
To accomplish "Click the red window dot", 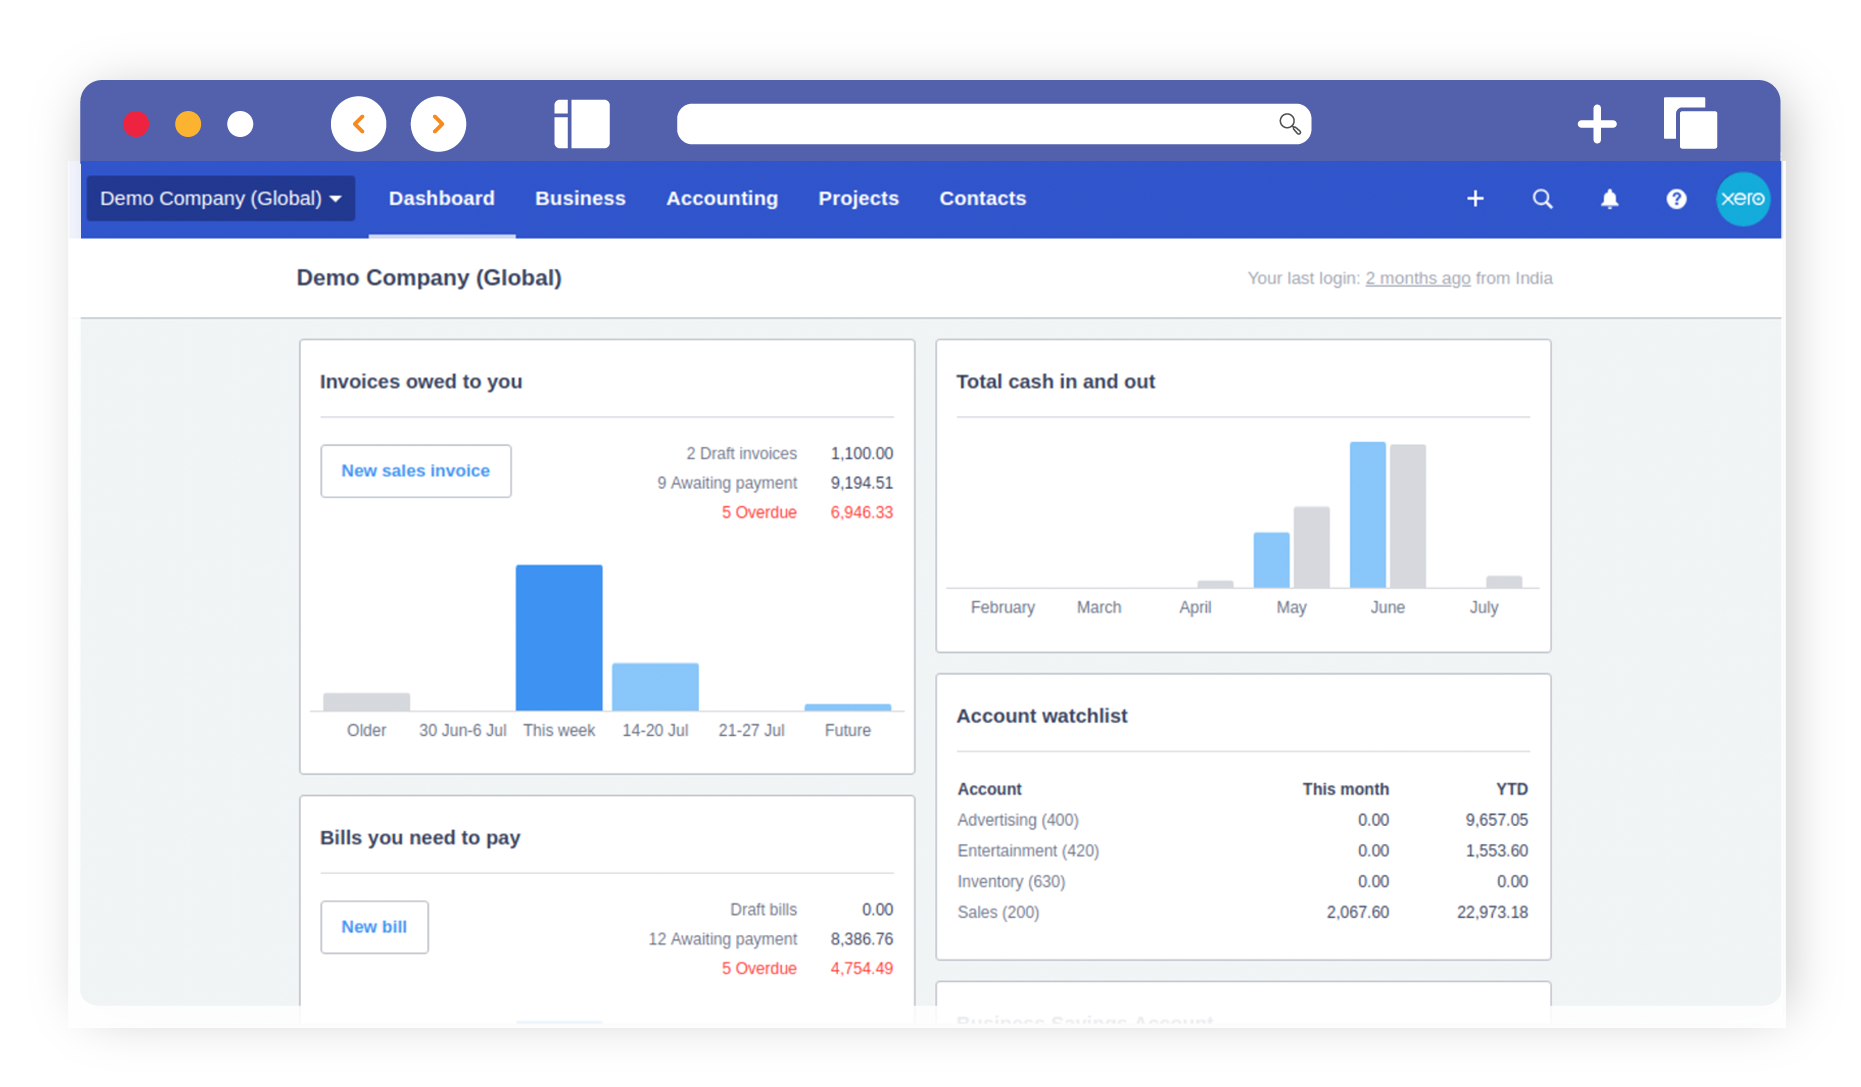I will click(x=136, y=124).
